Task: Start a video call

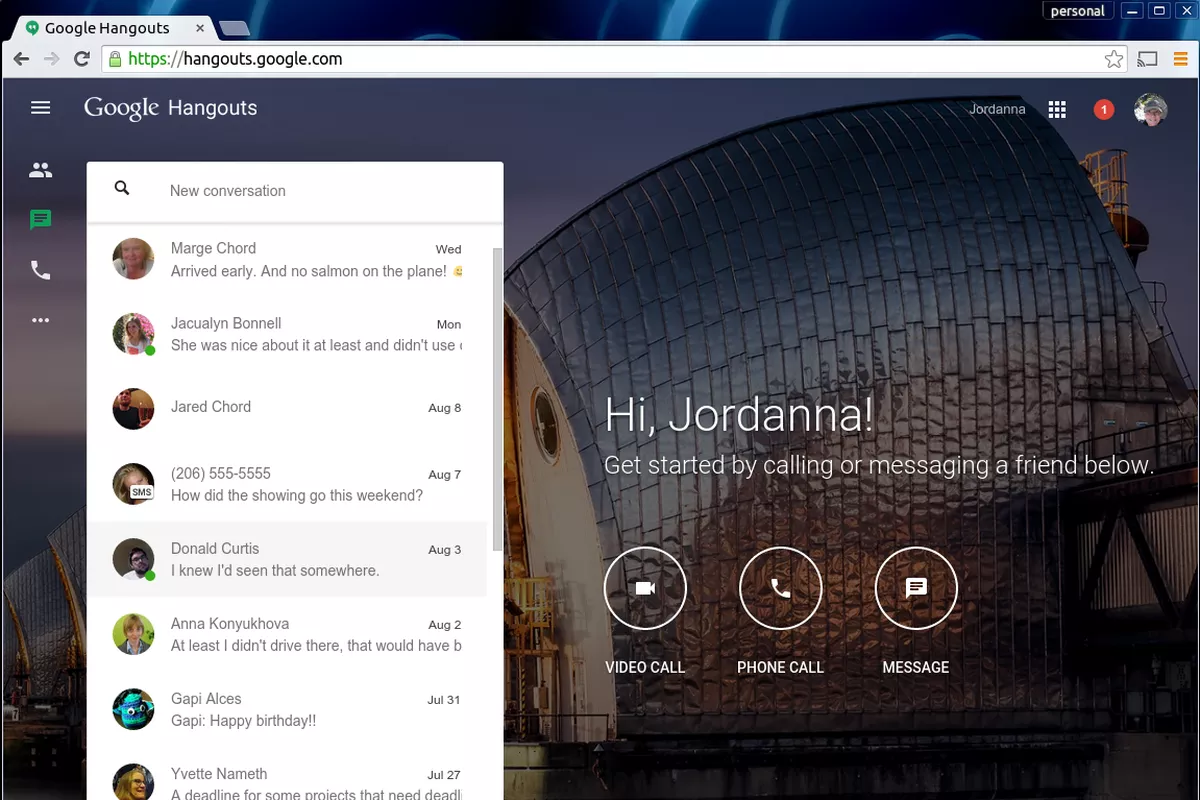Action: [x=645, y=589]
